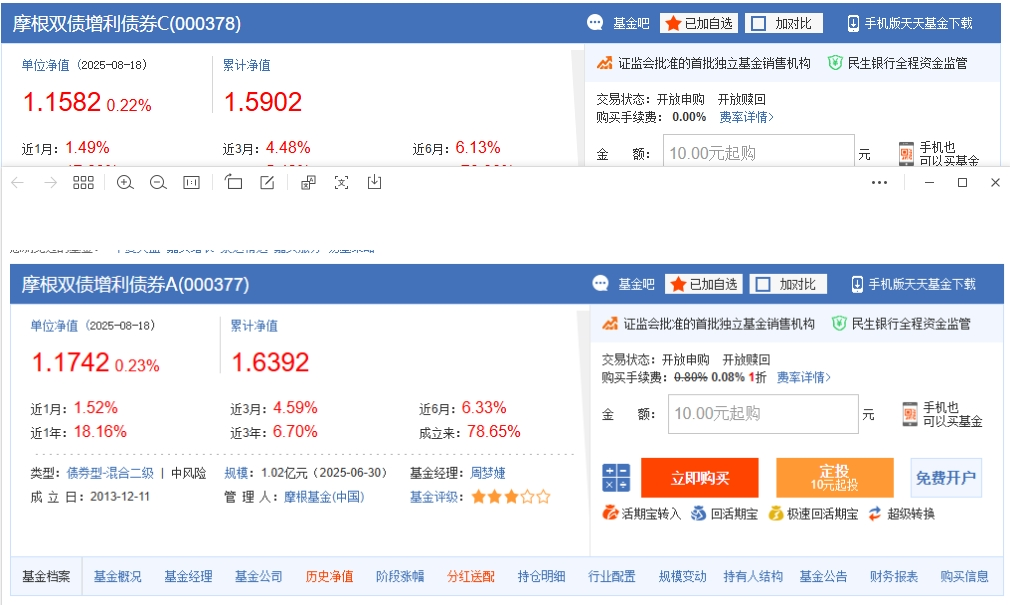Open fund manager 周梦婕 link
This screenshot has height=605, width=1010.
488,473
